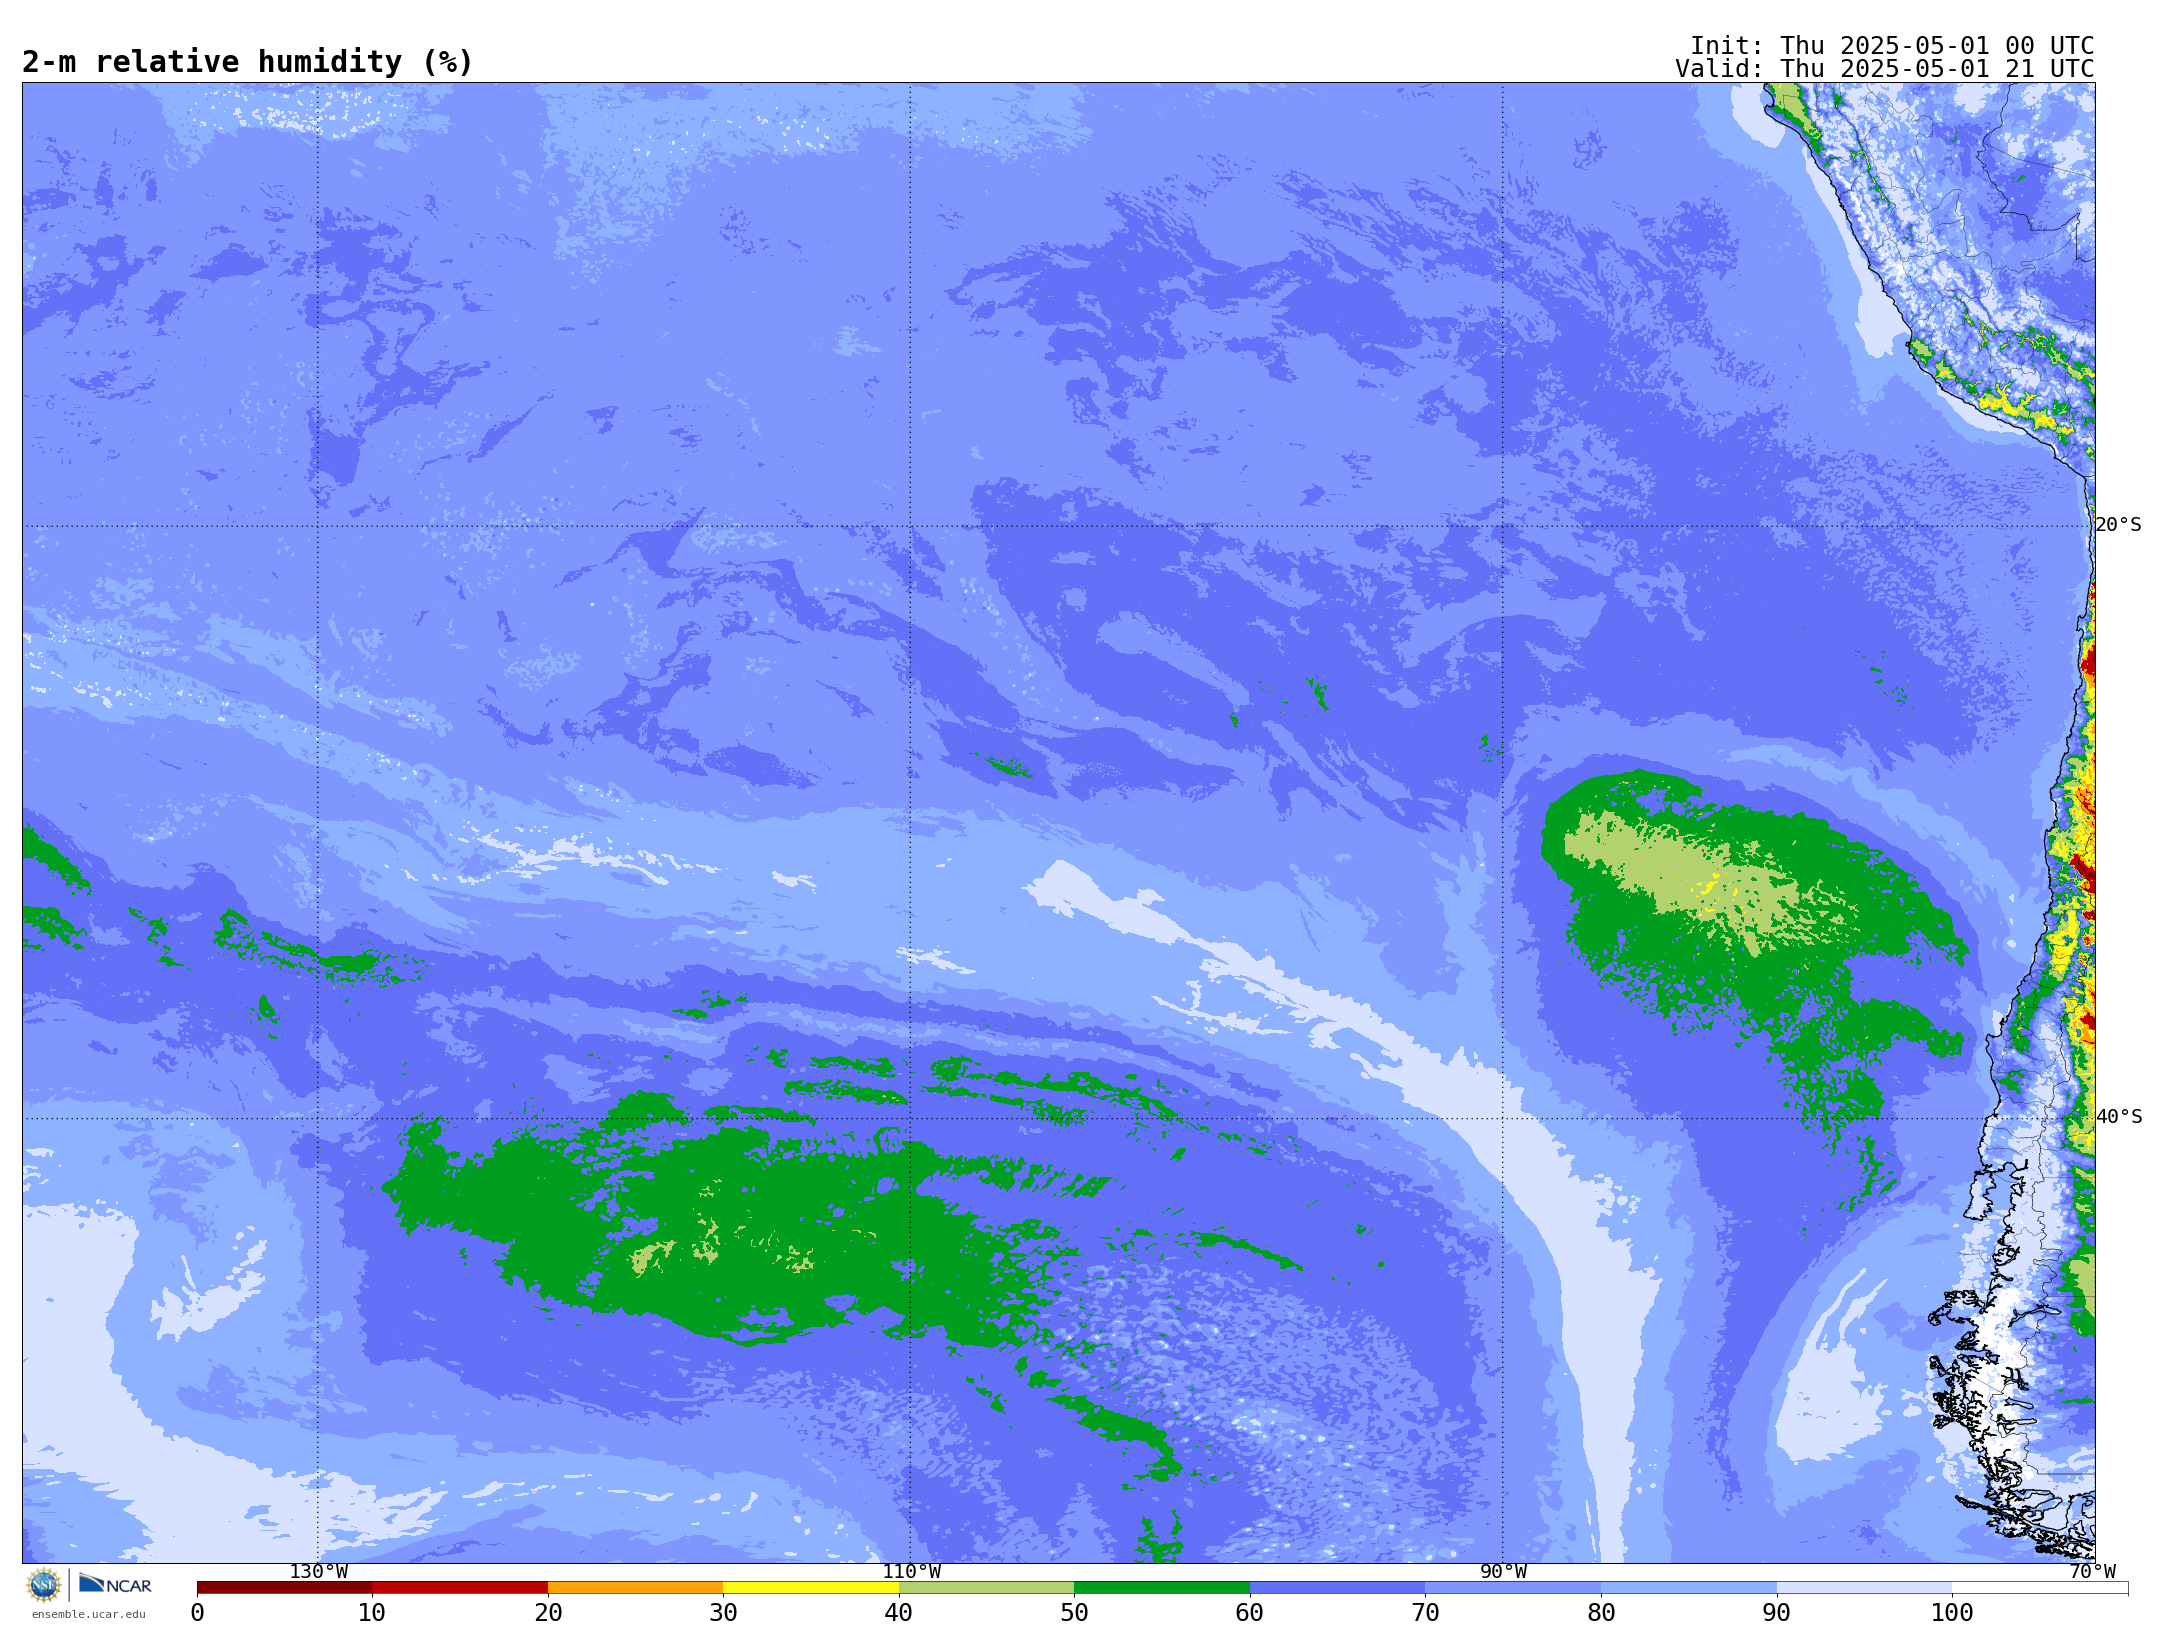Click the green 50-60 colorbar segment

click(x=1162, y=1588)
